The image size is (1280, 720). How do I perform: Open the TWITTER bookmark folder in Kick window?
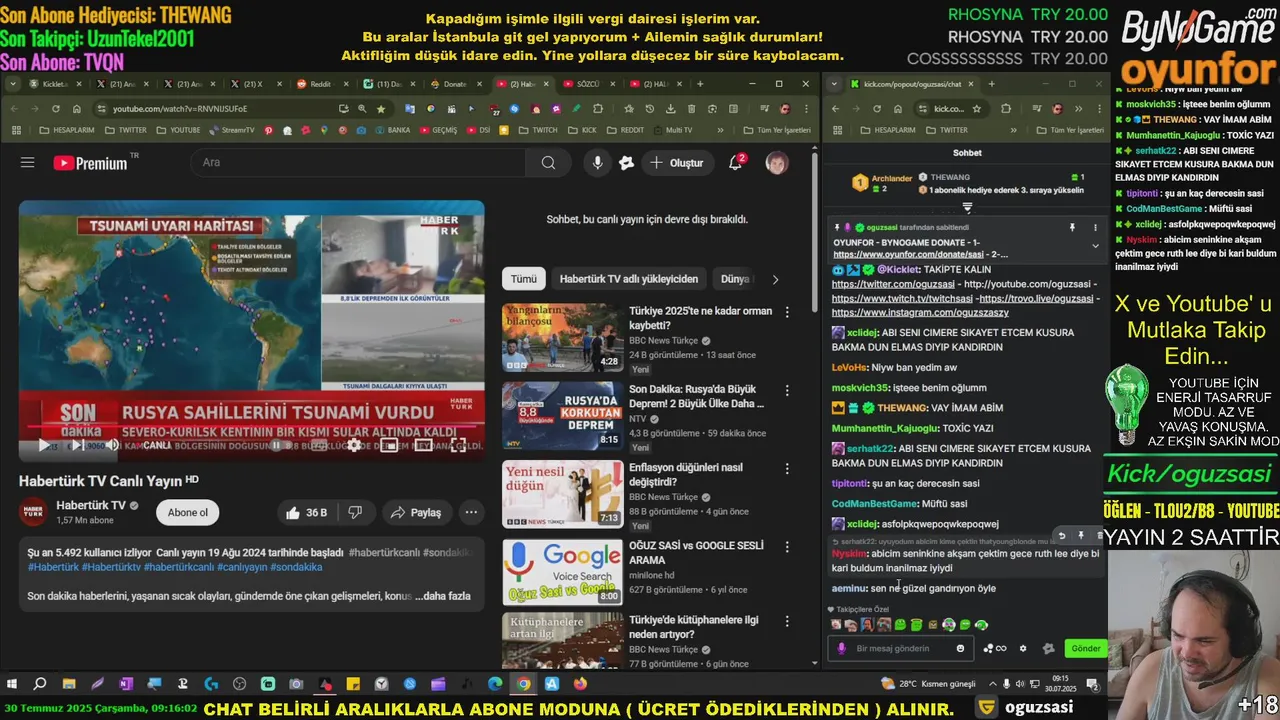(x=946, y=130)
